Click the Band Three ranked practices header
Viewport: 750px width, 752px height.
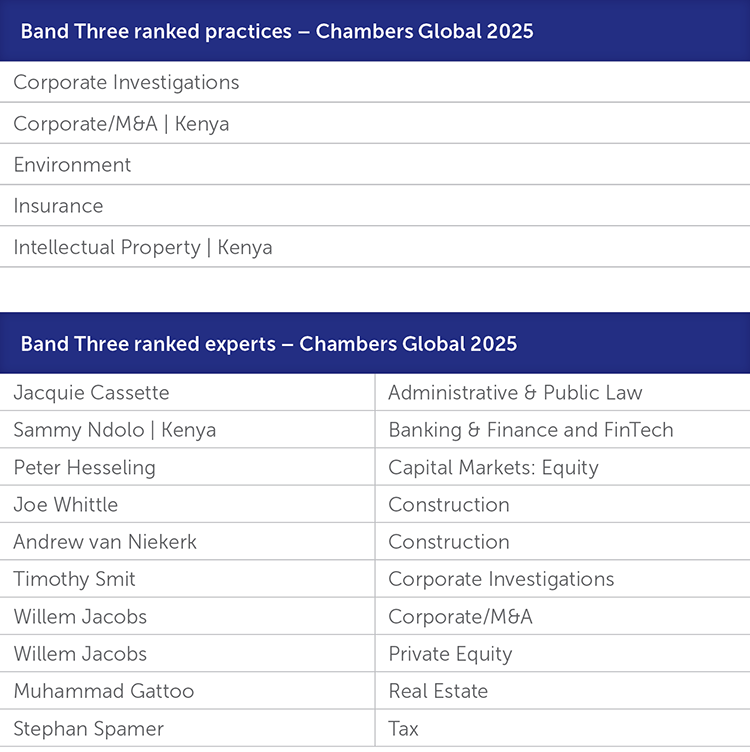click(x=375, y=30)
